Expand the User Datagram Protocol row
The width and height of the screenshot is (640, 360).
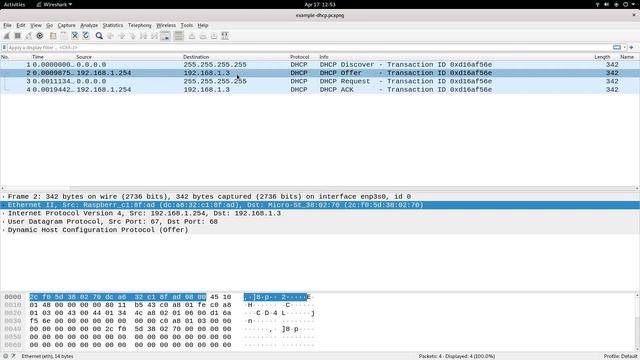[x=4, y=222]
